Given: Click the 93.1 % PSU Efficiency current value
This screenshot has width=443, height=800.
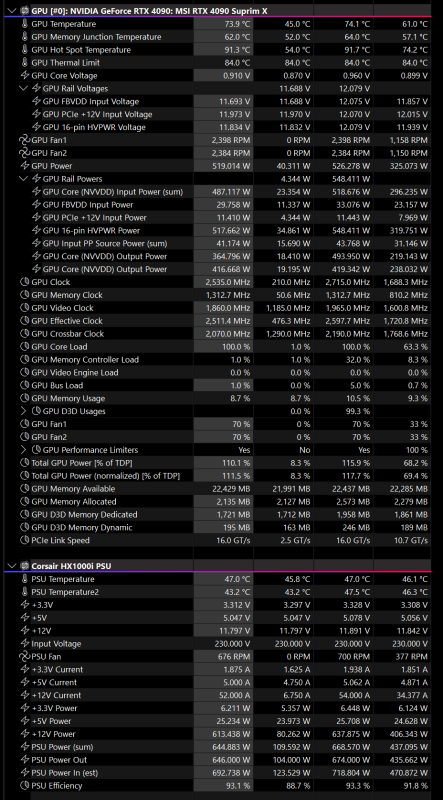Looking at the screenshot, I should (x=238, y=786).
